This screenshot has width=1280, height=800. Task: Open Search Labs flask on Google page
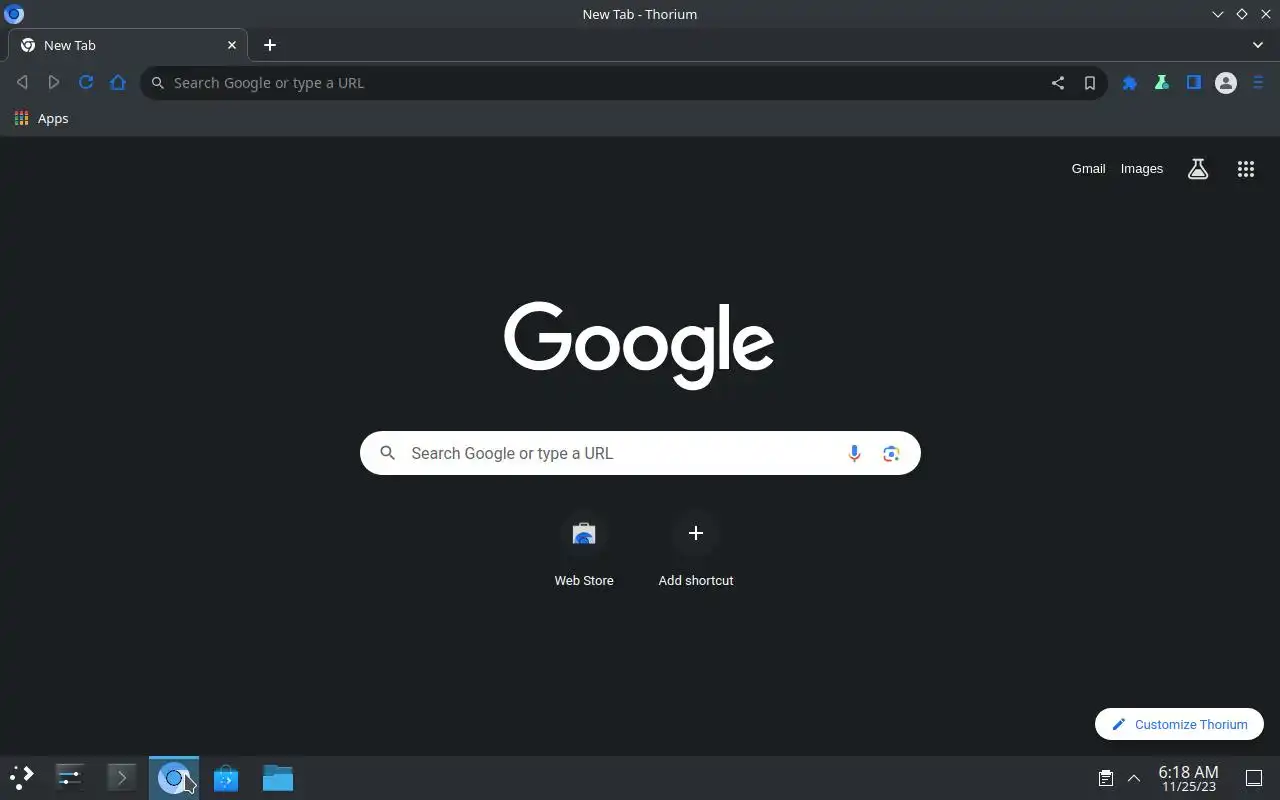1198,169
